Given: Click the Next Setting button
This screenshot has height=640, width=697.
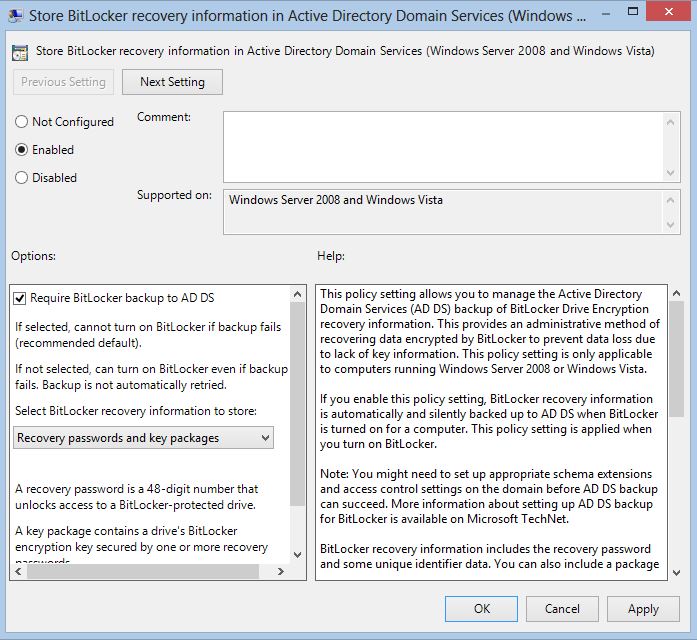Looking at the screenshot, I should coord(172,82).
